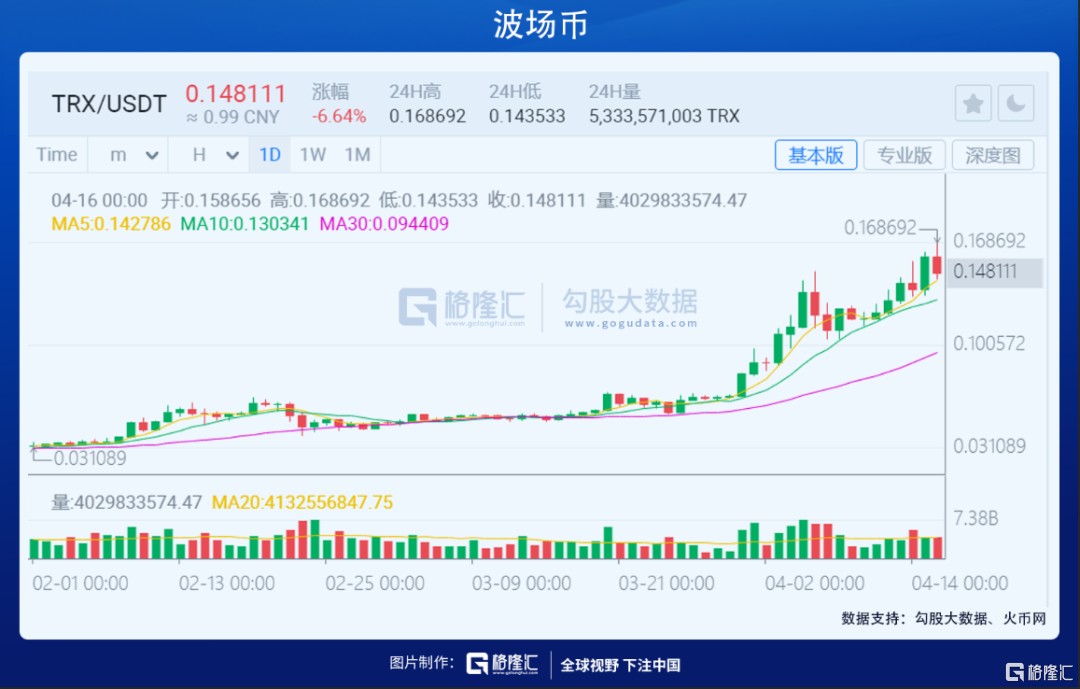This screenshot has width=1080, height=689.
Task: Click the 数据支持 data source credit
Action: tap(944, 618)
